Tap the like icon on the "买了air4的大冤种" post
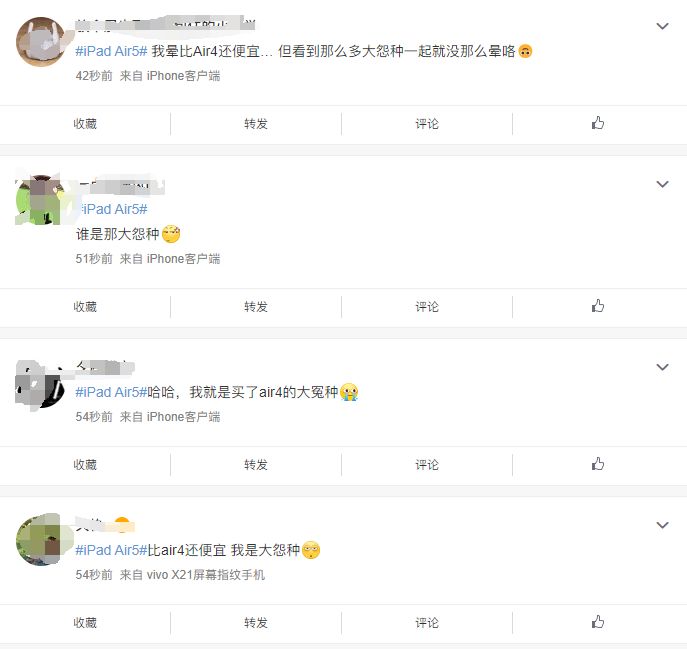 [598, 464]
